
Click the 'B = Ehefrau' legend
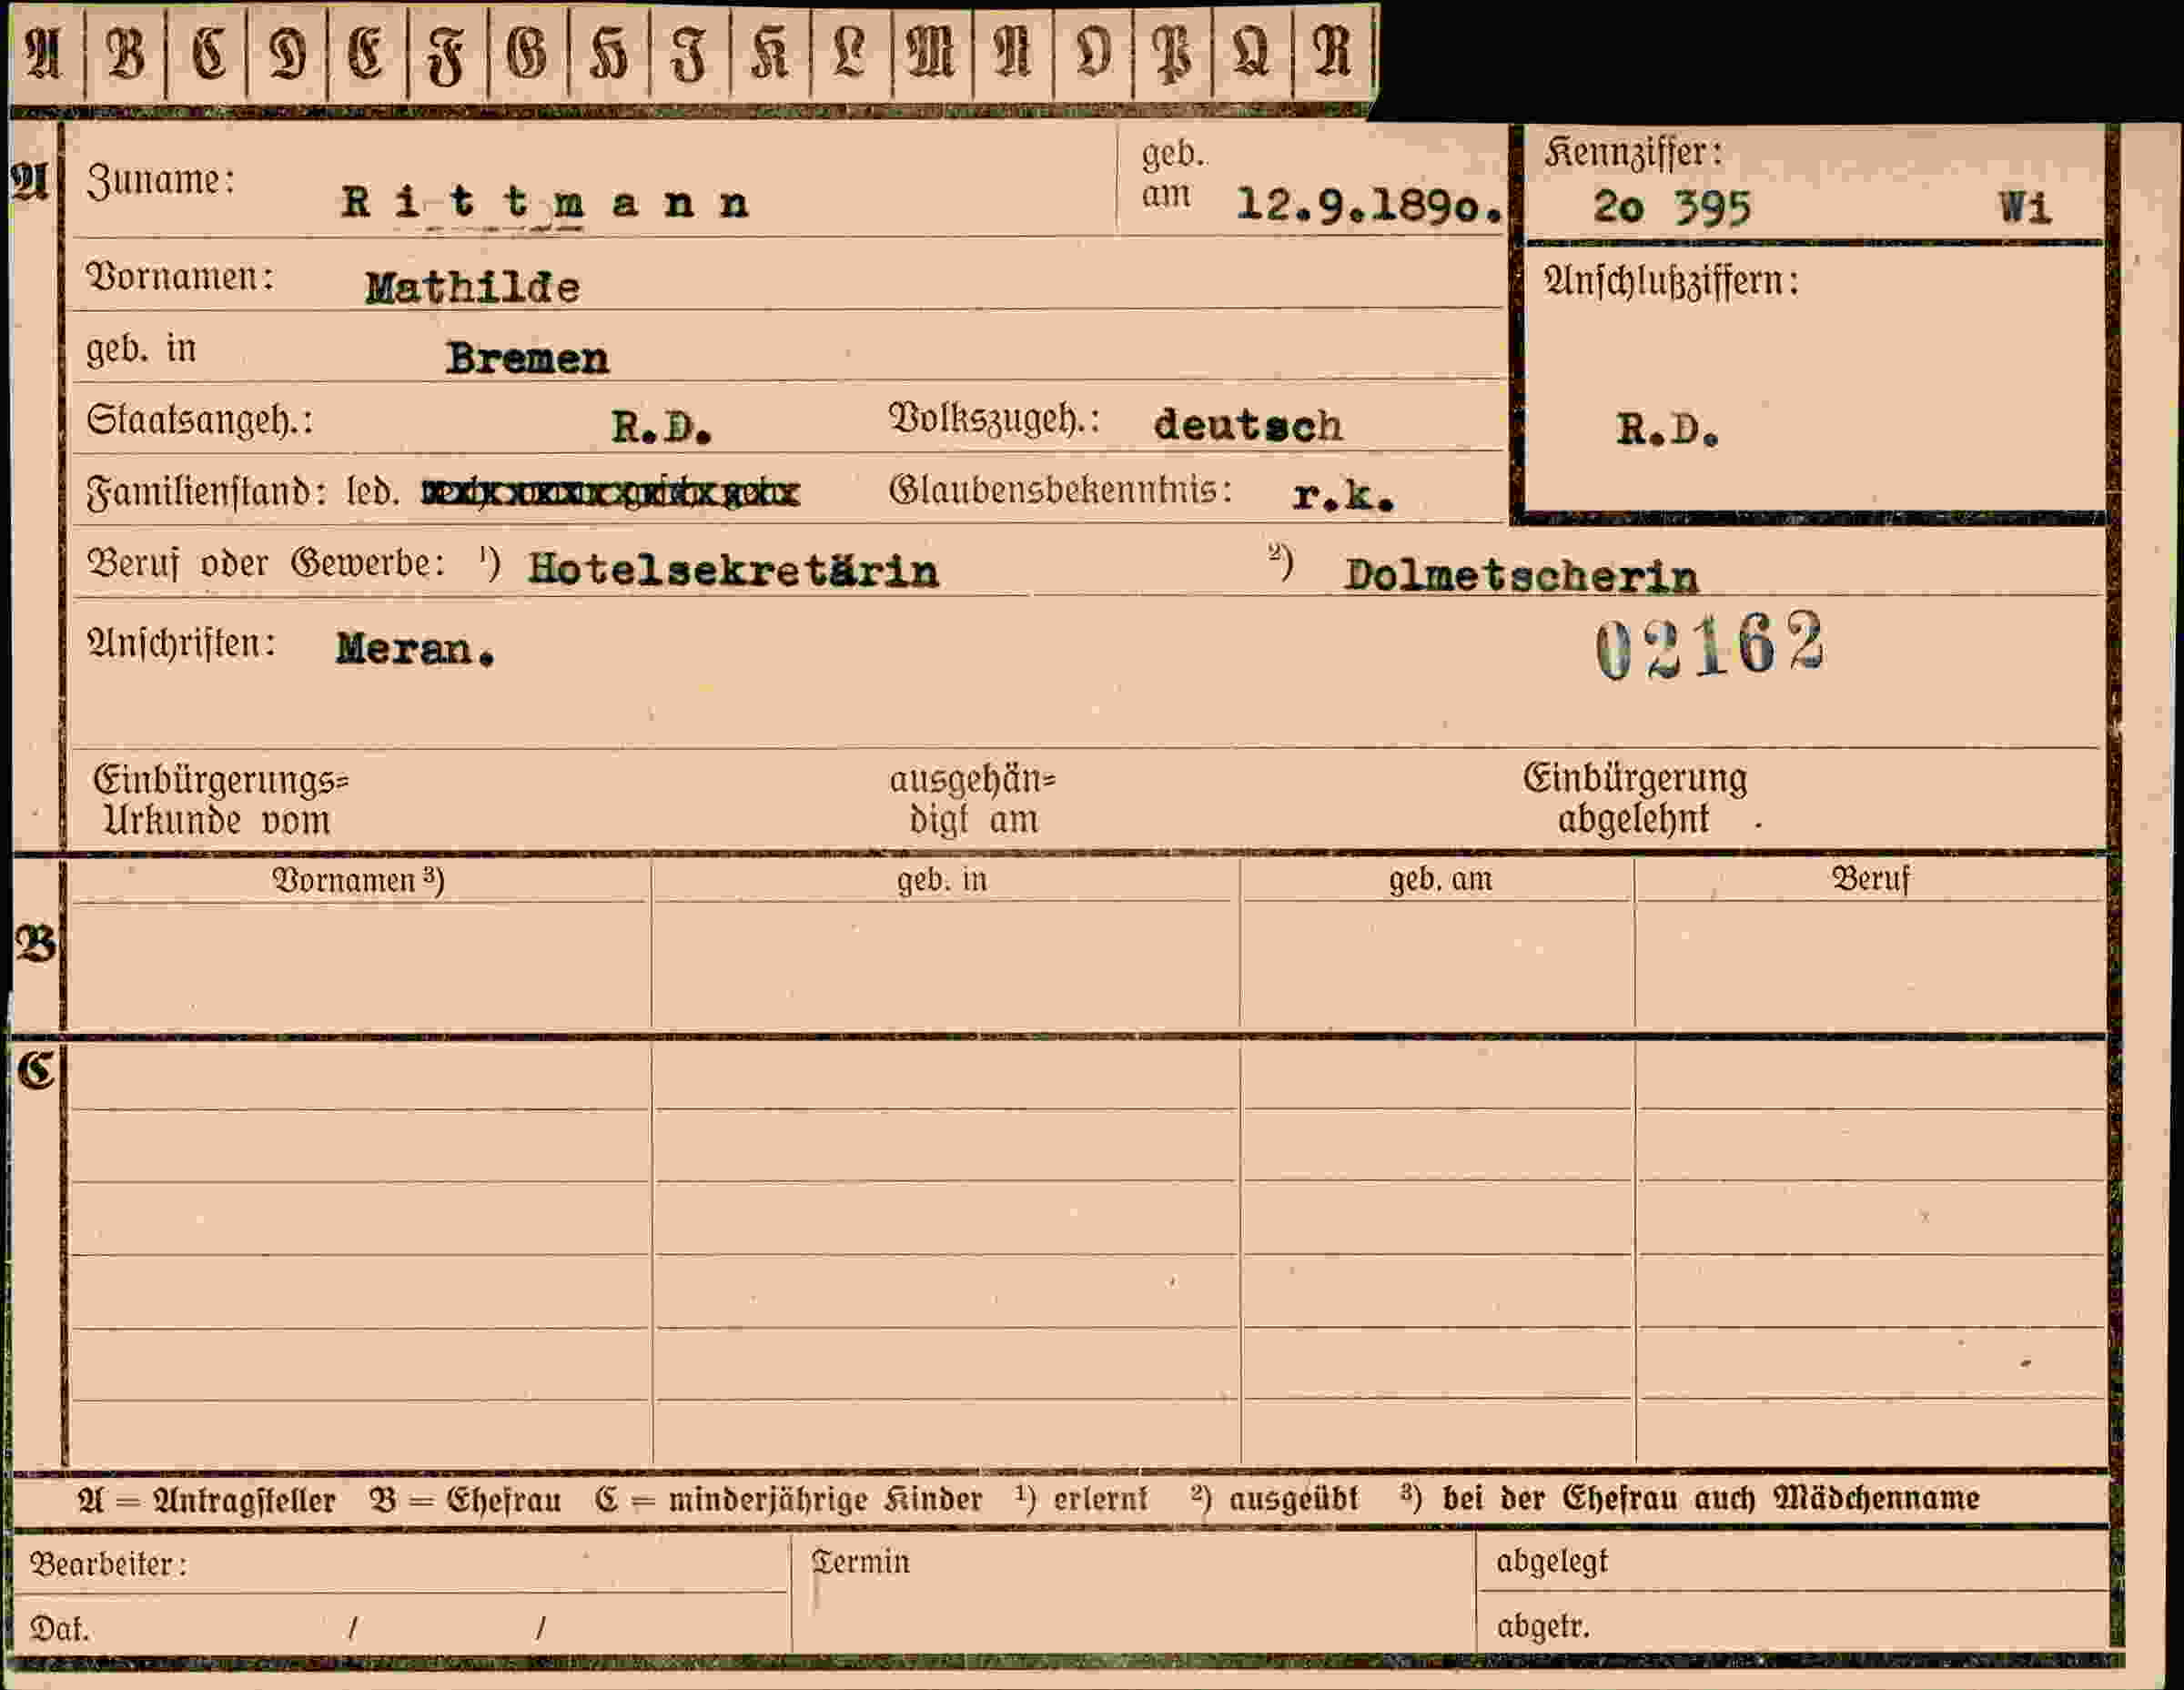(x=466, y=1500)
